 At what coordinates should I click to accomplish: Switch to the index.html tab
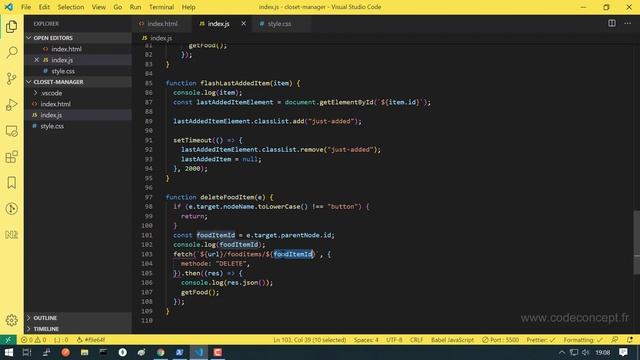(162, 24)
